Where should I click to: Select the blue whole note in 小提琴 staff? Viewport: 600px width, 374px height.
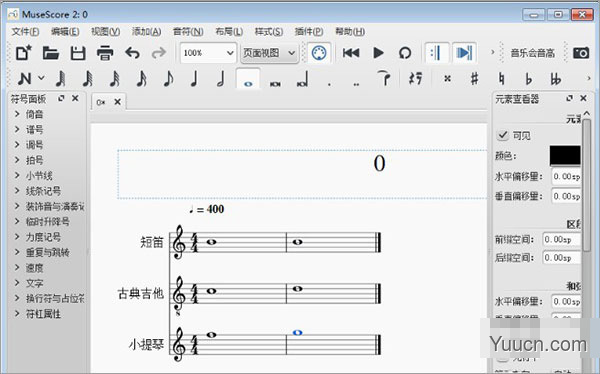297,333
